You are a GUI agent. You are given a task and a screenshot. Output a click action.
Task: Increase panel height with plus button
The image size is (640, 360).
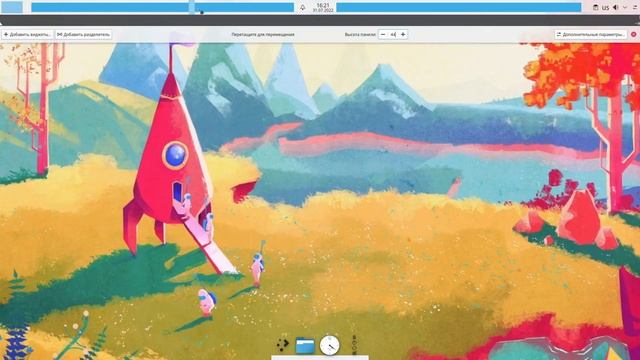(403, 35)
